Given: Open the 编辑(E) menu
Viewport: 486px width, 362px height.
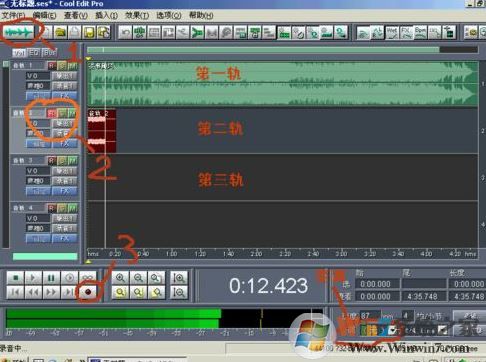Looking at the screenshot, I should (x=44, y=15).
